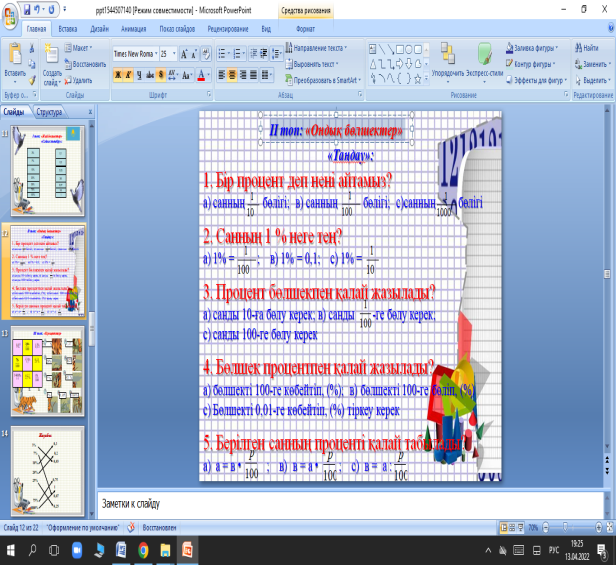Open the Times New Roman font dropdown
616x565 pixels.
click(x=156, y=54)
